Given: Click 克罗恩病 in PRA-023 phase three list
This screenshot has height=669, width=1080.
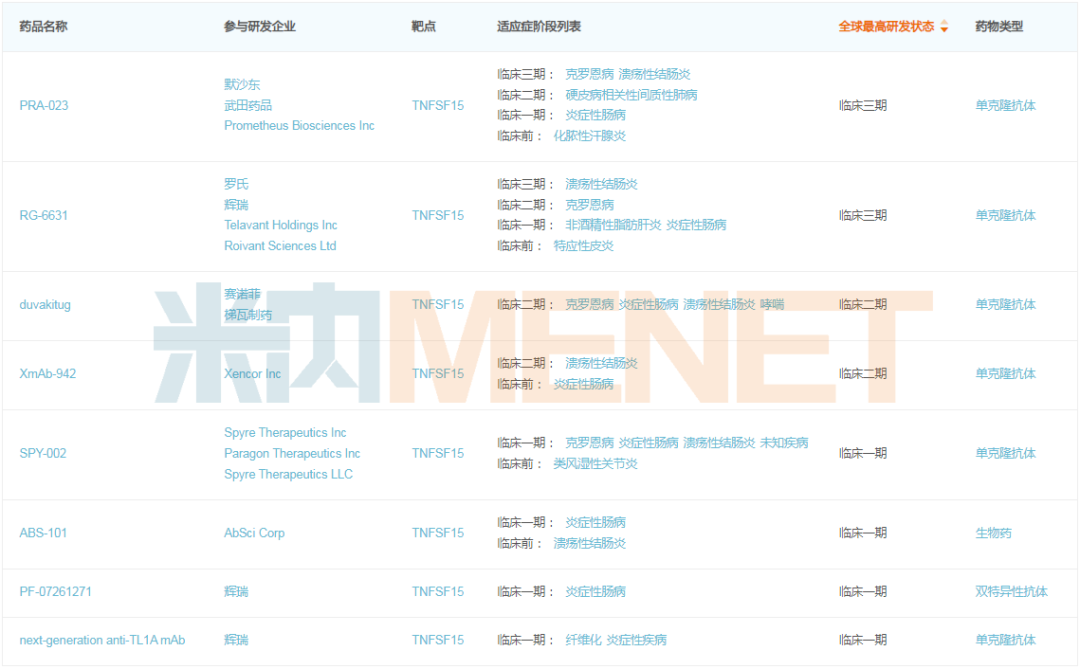Looking at the screenshot, I should click(x=590, y=74).
